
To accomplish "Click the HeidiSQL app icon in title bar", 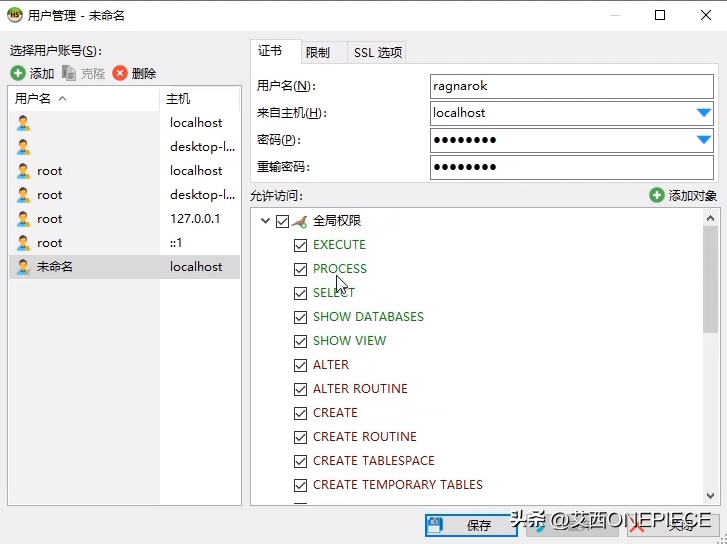I will [14, 15].
